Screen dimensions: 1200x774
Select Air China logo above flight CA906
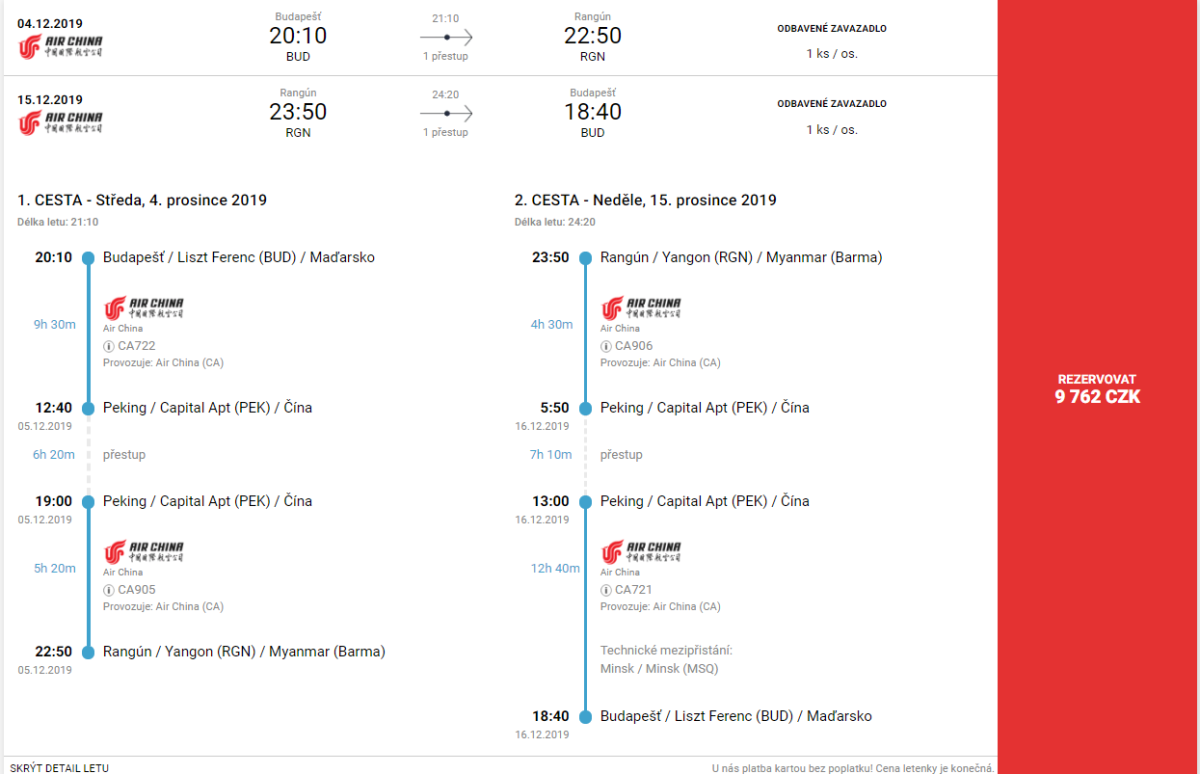[640, 307]
